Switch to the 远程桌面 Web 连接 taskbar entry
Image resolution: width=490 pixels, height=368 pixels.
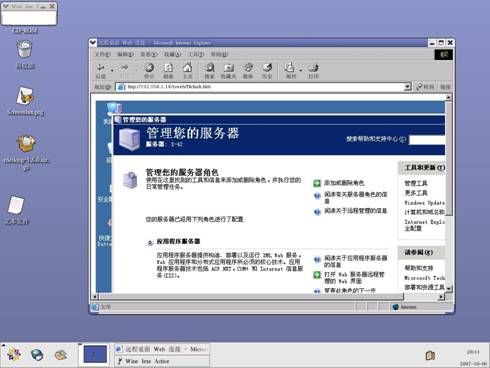(162, 349)
